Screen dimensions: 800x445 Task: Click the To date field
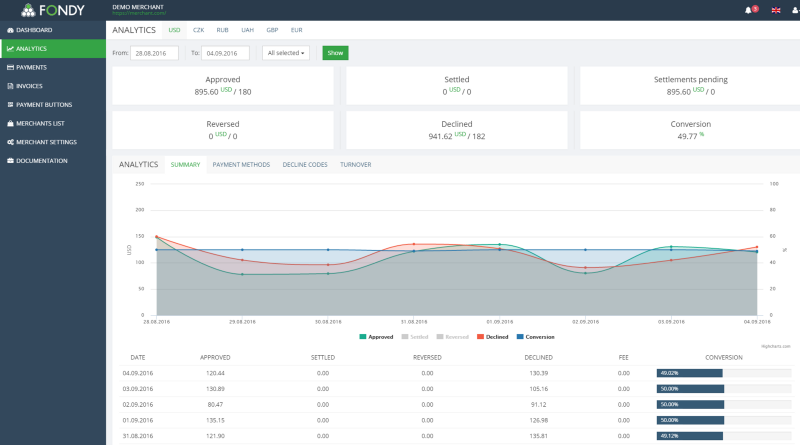coord(226,53)
